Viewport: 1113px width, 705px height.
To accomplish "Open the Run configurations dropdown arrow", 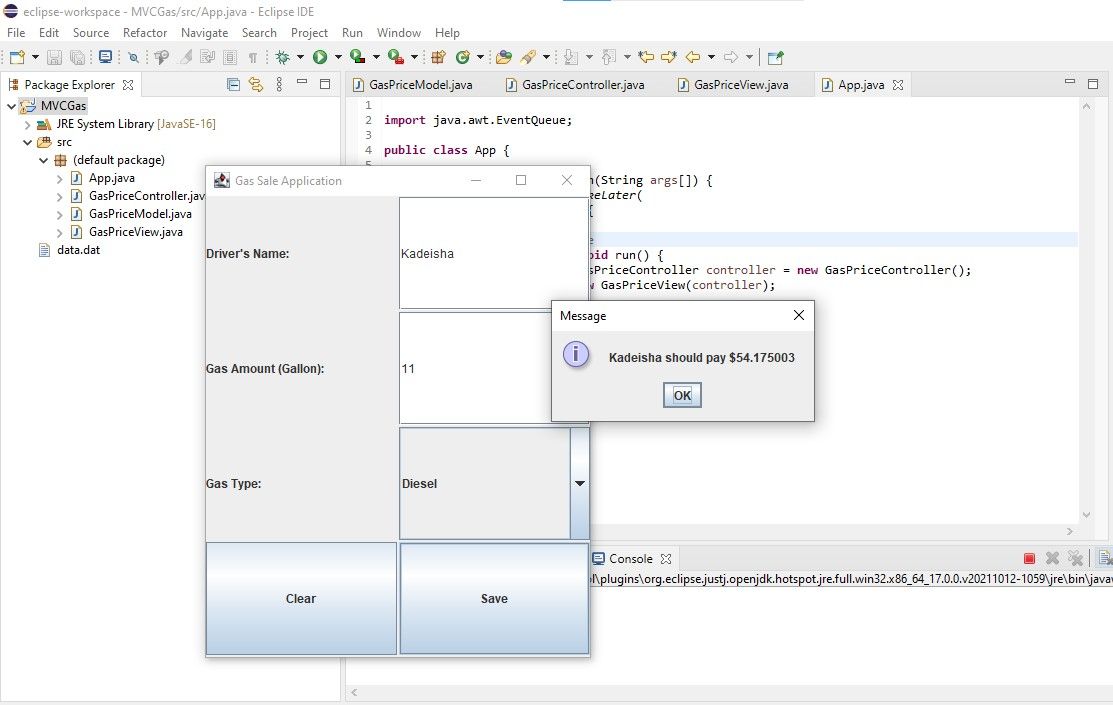I will point(337,57).
